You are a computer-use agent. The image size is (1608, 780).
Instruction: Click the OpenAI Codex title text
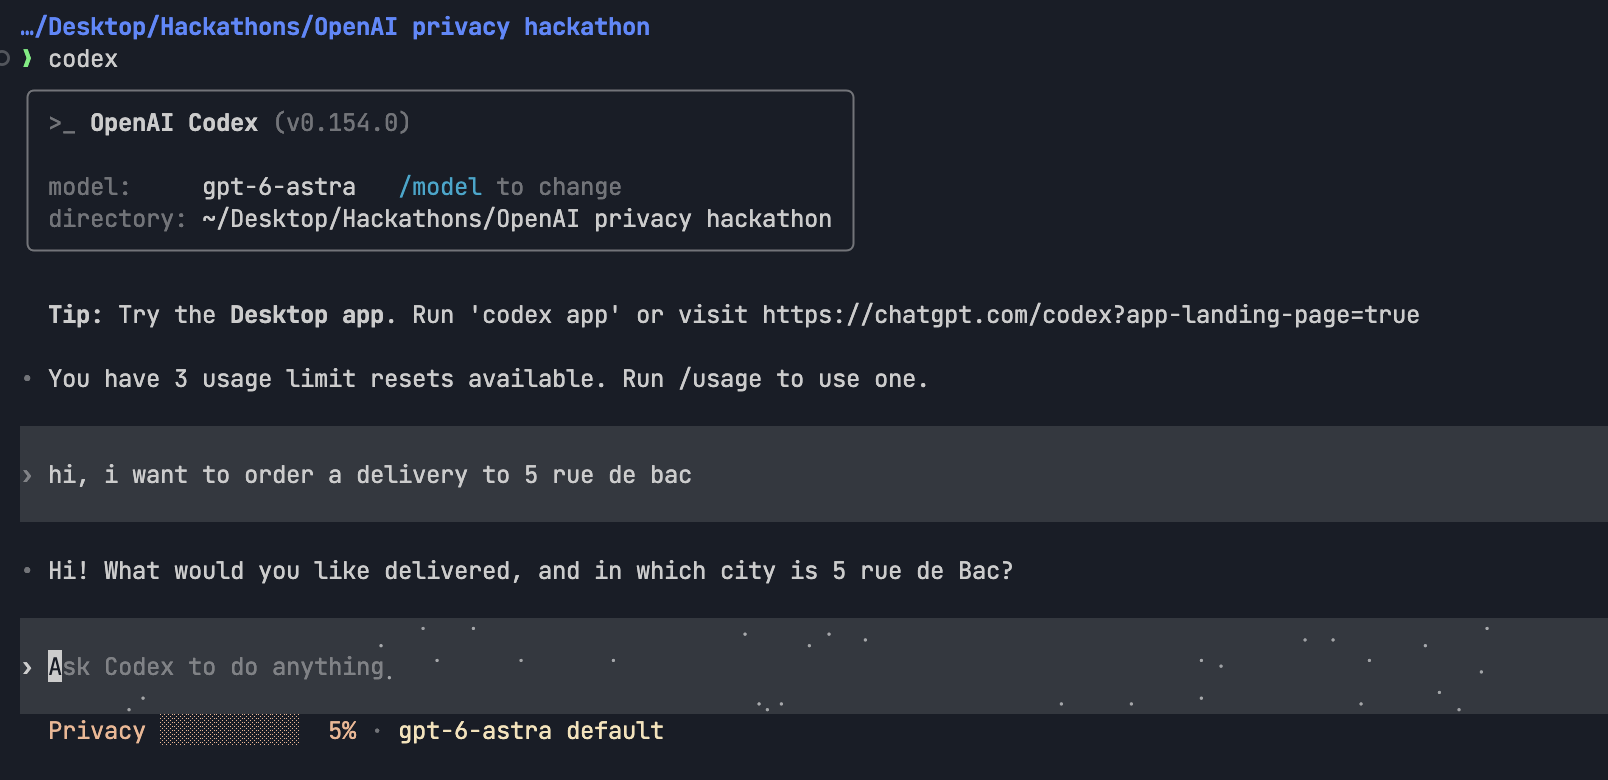coord(174,123)
